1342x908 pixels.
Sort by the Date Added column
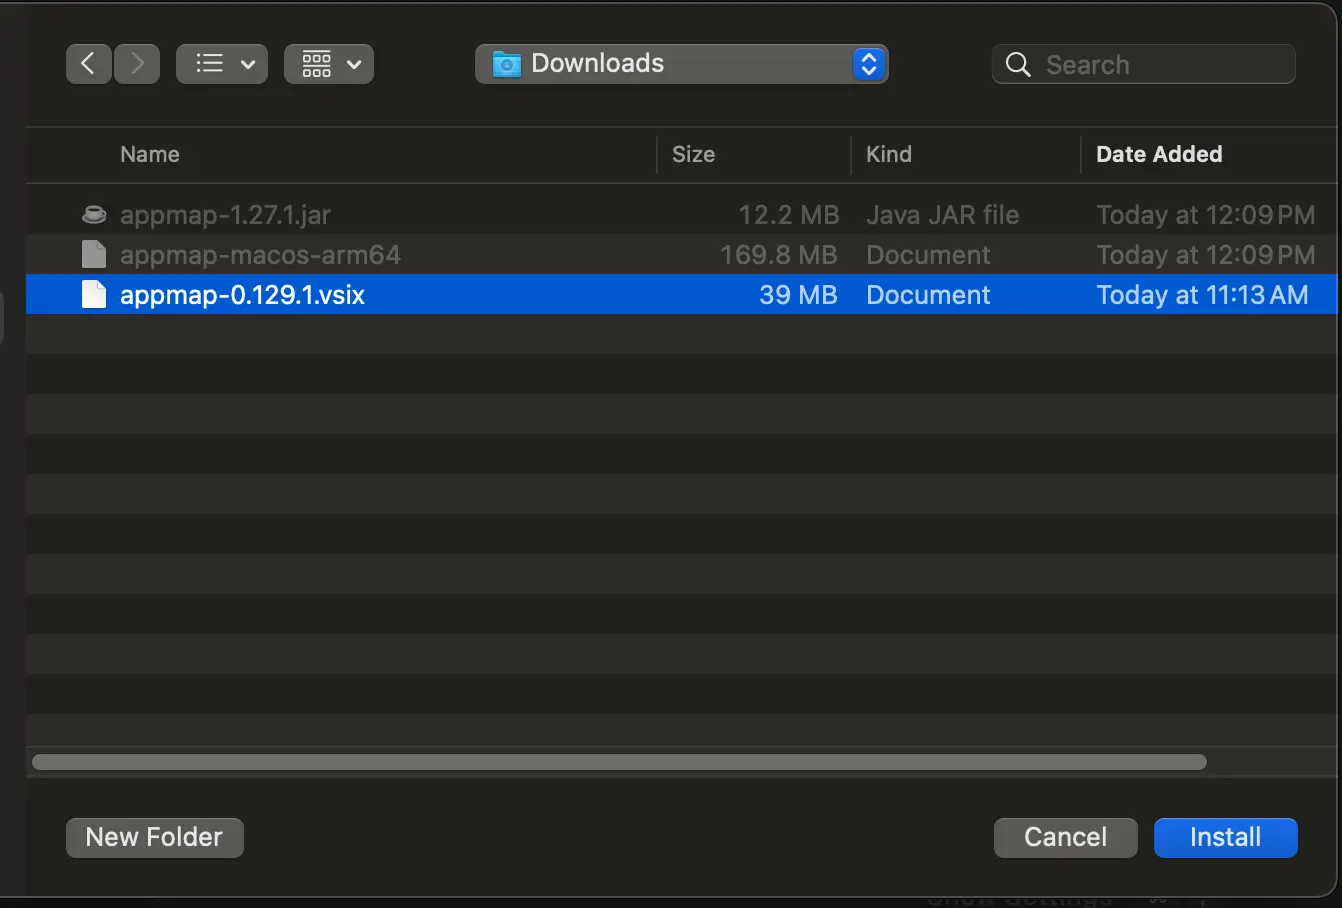(x=1159, y=154)
